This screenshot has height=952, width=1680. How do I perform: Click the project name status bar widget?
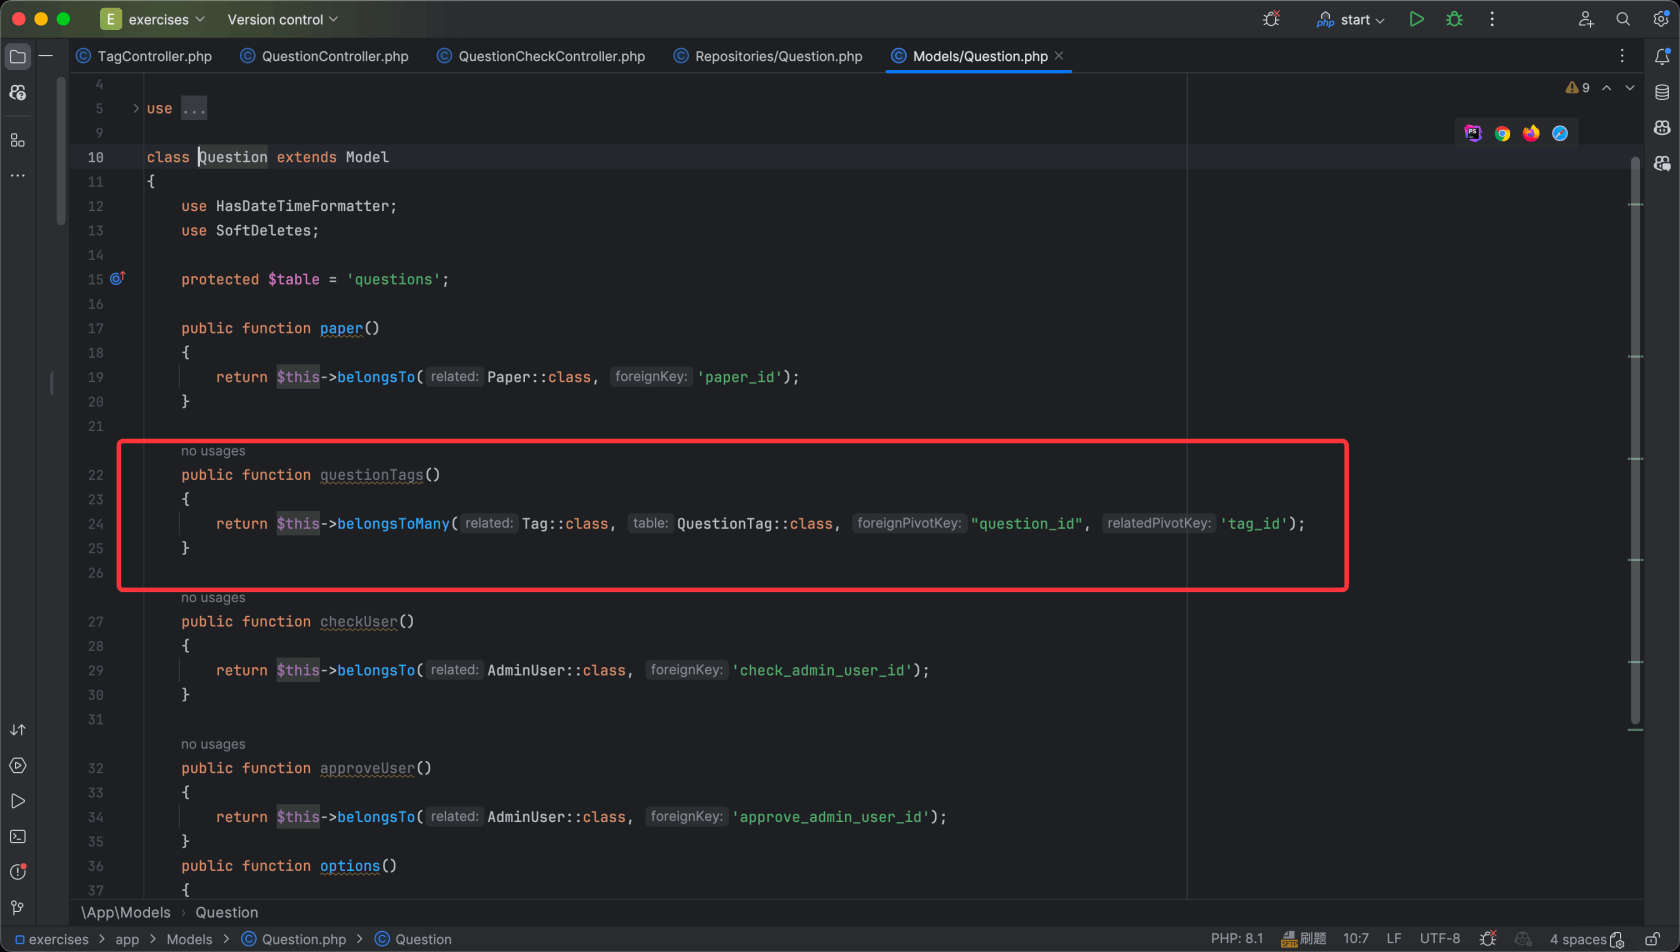tap(1303, 939)
